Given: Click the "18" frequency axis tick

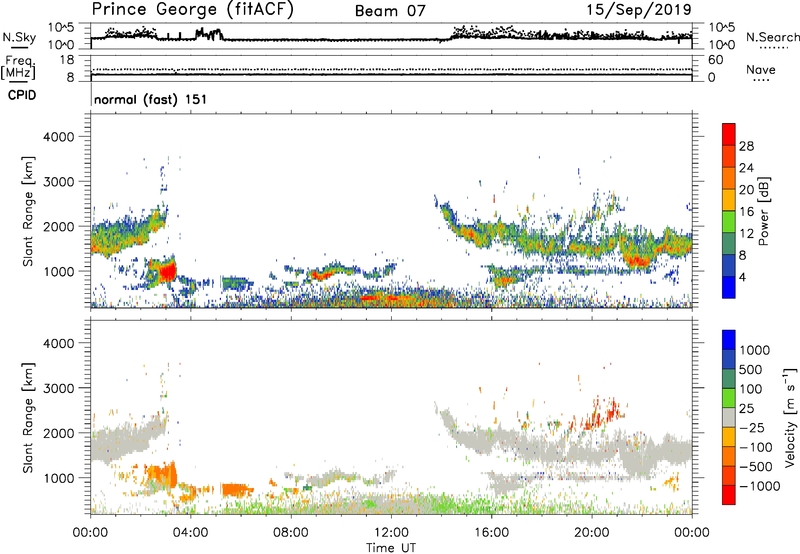Looking at the screenshot, I should 66,60.
